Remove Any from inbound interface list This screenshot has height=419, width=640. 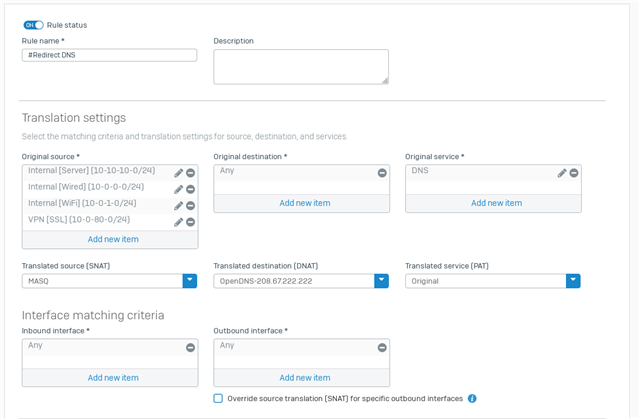pos(190,348)
